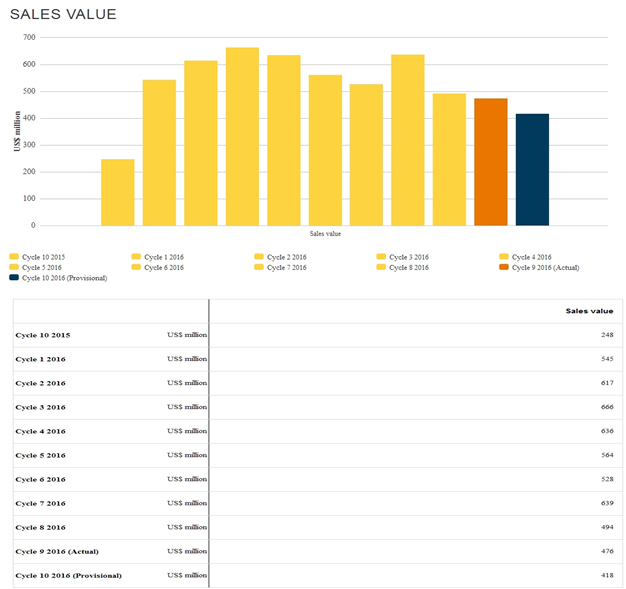
Task: Toggle Cycle 6 2016 legend entry
Action: pos(158,267)
